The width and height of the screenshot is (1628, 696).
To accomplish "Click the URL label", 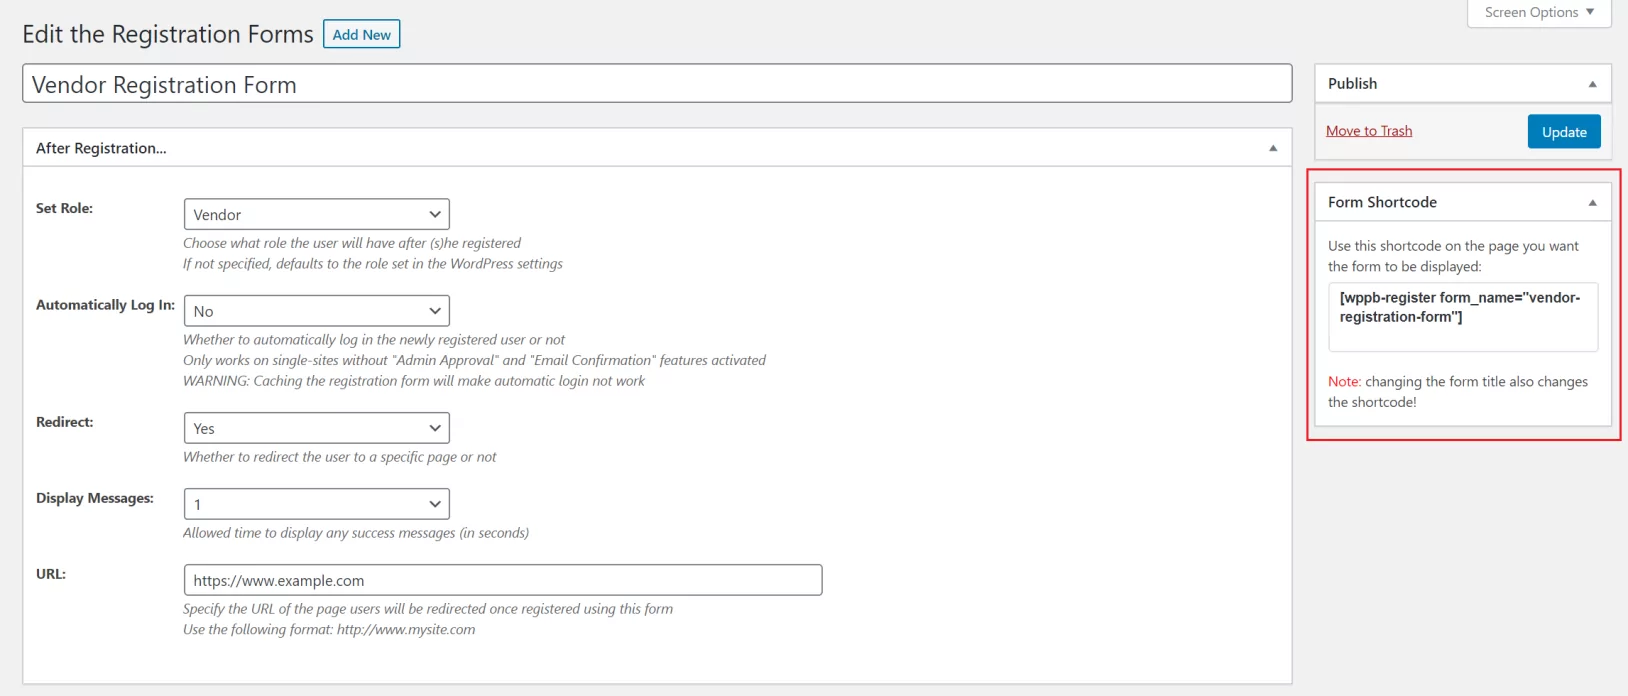I will point(51,574).
